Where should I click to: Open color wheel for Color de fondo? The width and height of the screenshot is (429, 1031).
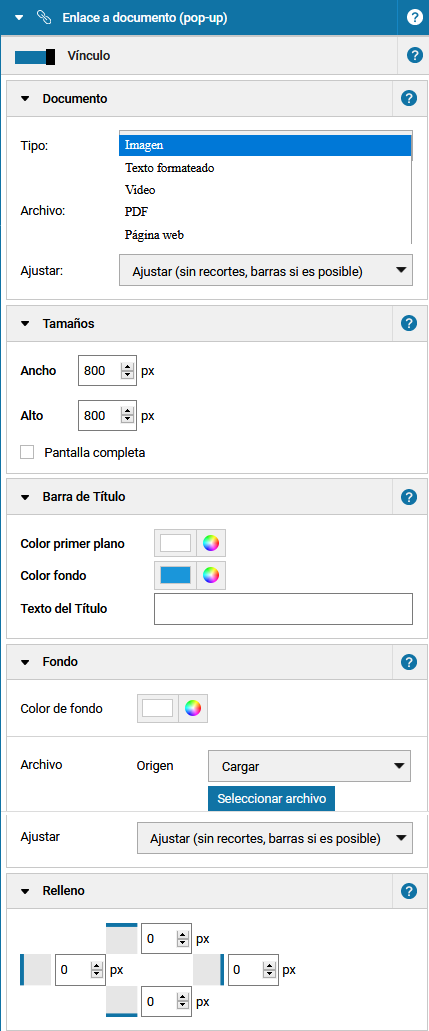(x=192, y=708)
